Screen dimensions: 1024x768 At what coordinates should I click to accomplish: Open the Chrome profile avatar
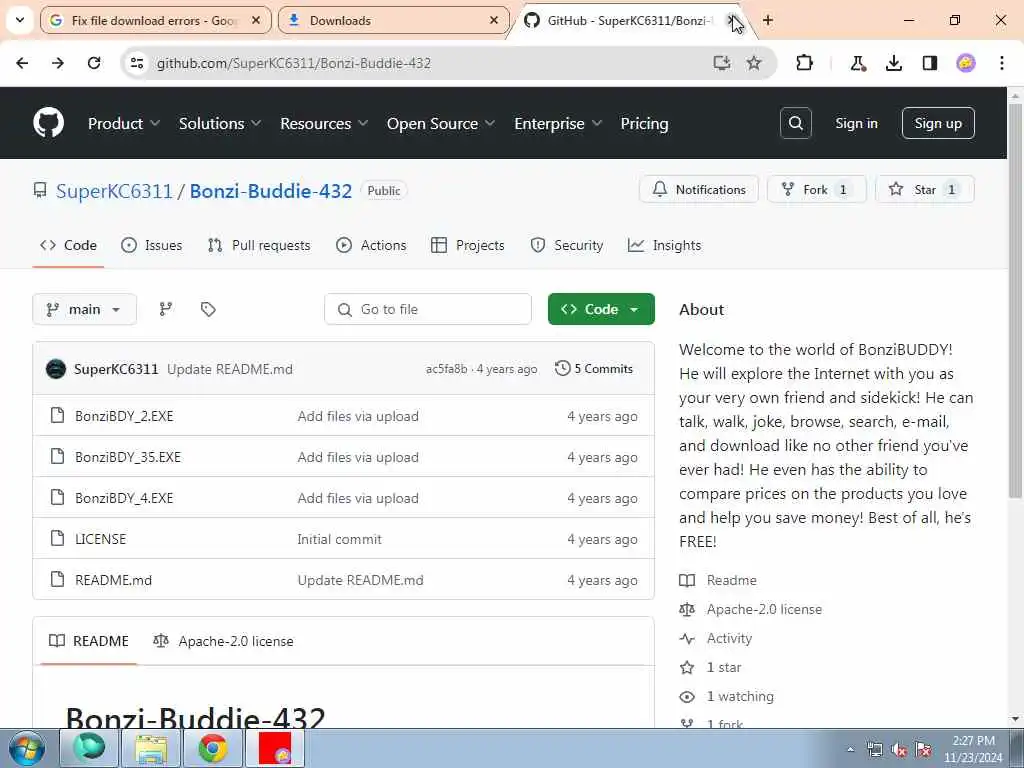[x=966, y=63]
